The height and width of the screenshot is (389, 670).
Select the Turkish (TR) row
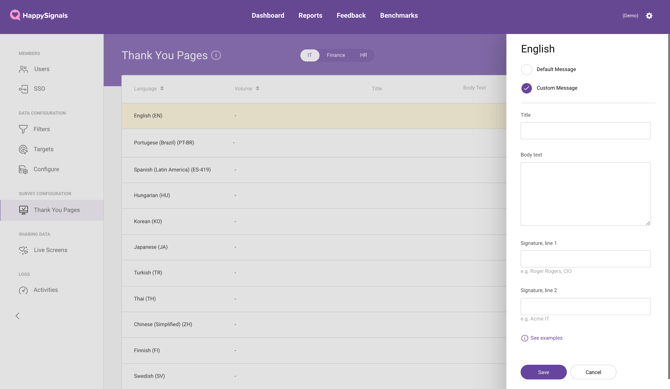point(314,273)
